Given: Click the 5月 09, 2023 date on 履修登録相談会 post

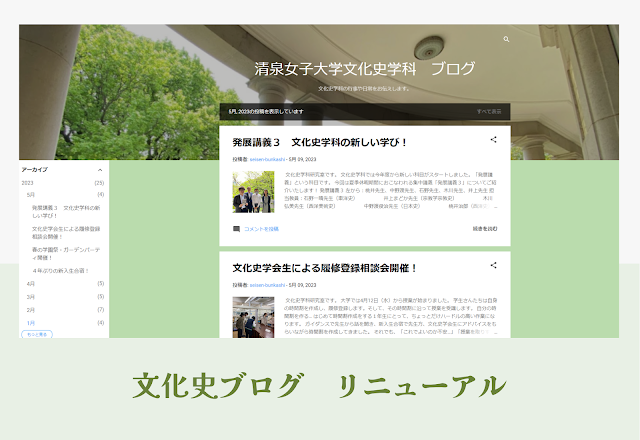Looking at the screenshot, I should click(x=302, y=285).
